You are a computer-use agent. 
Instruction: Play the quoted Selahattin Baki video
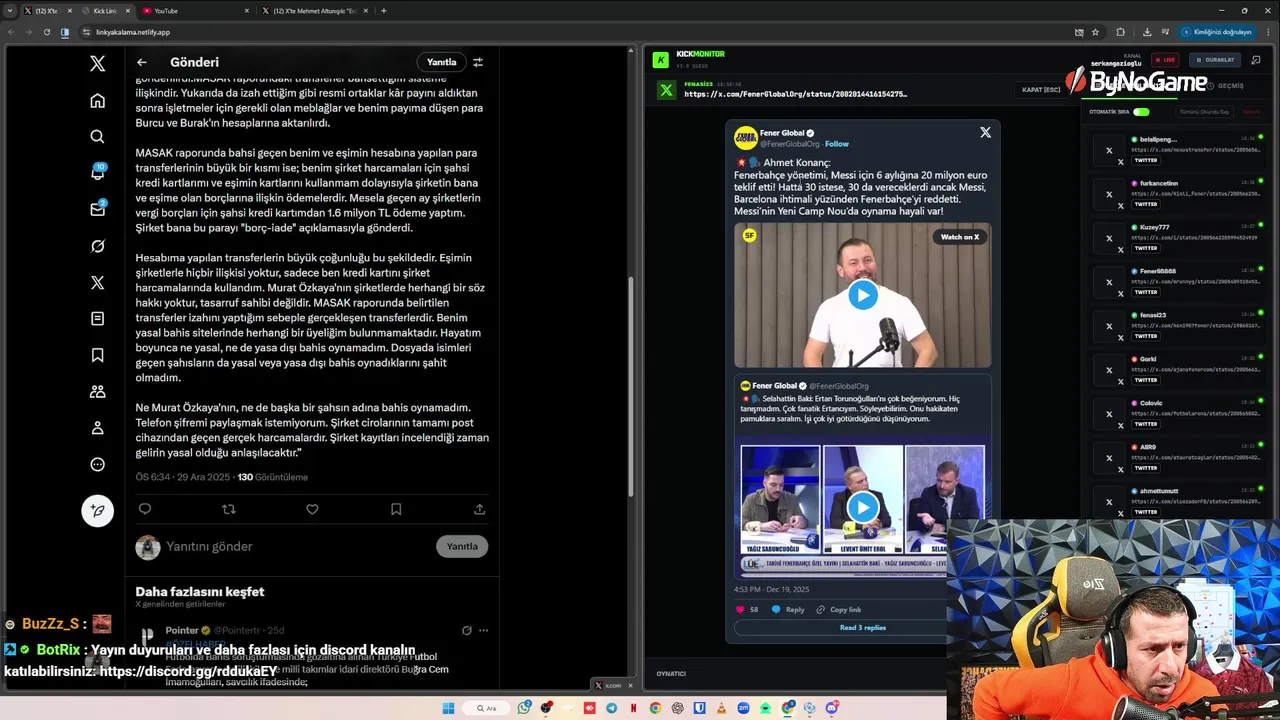863,507
